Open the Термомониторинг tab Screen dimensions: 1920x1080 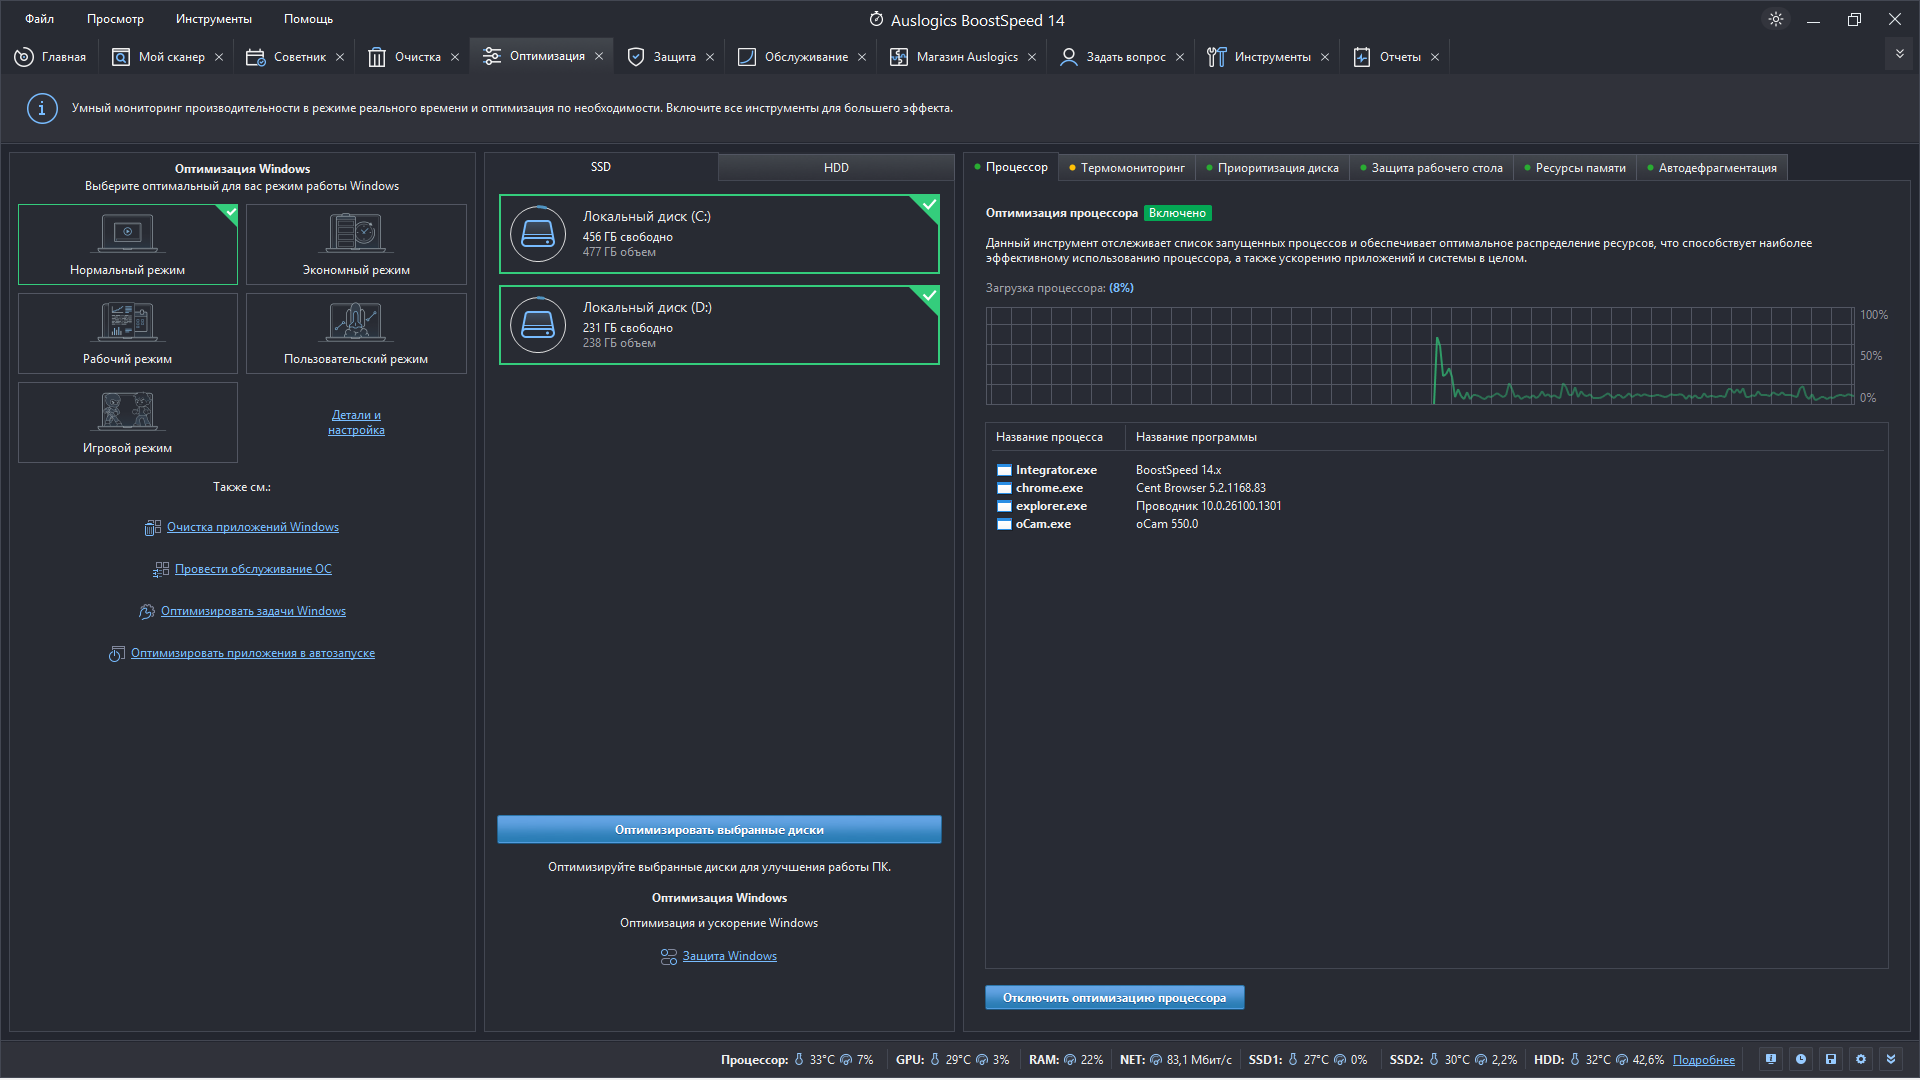(1127, 168)
